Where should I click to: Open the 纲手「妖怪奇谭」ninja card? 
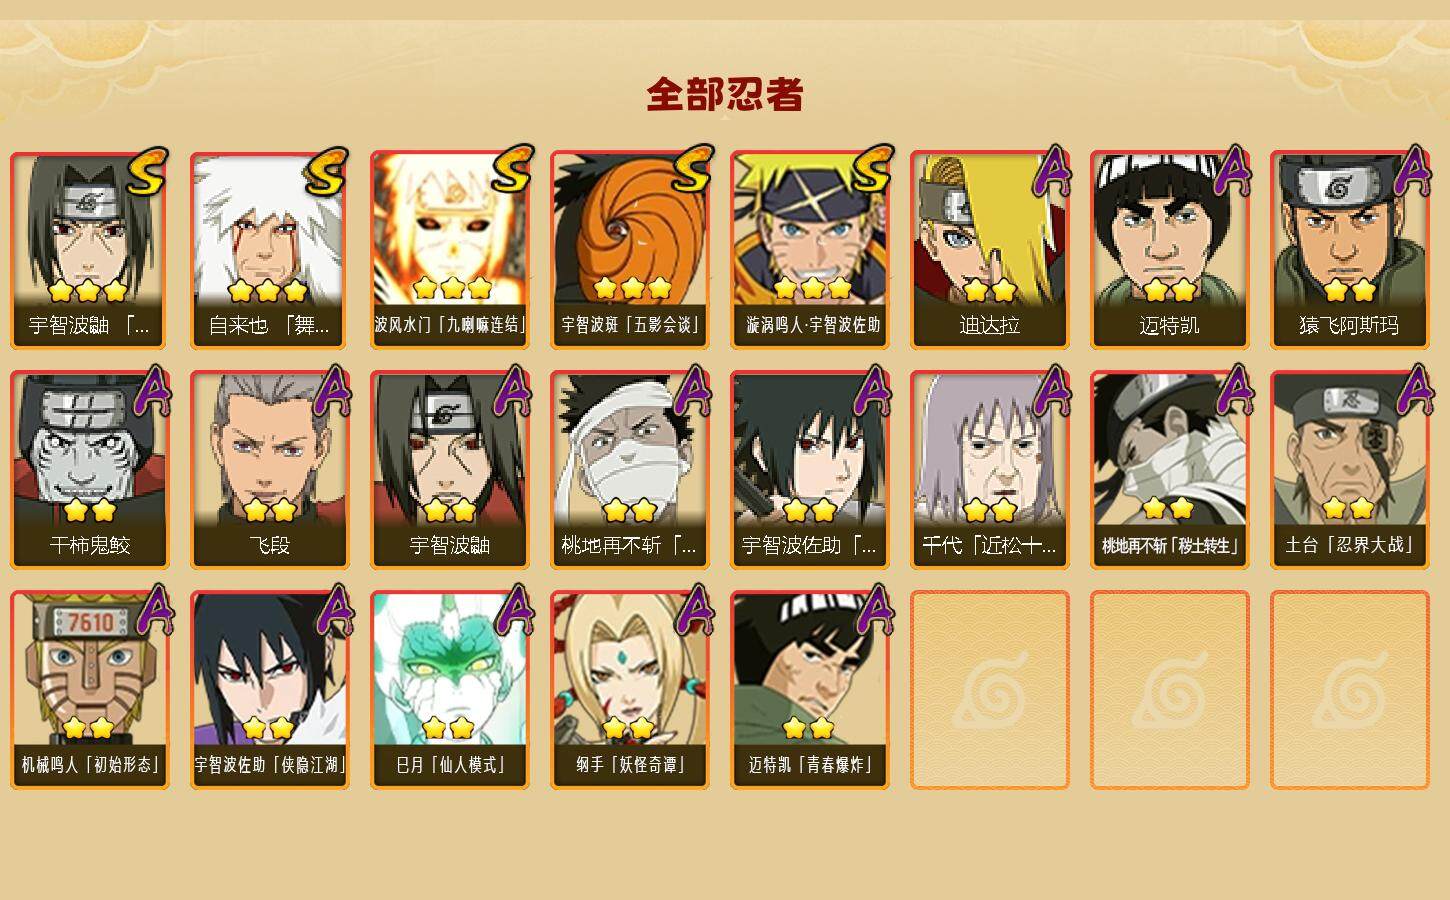click(629, 690)
